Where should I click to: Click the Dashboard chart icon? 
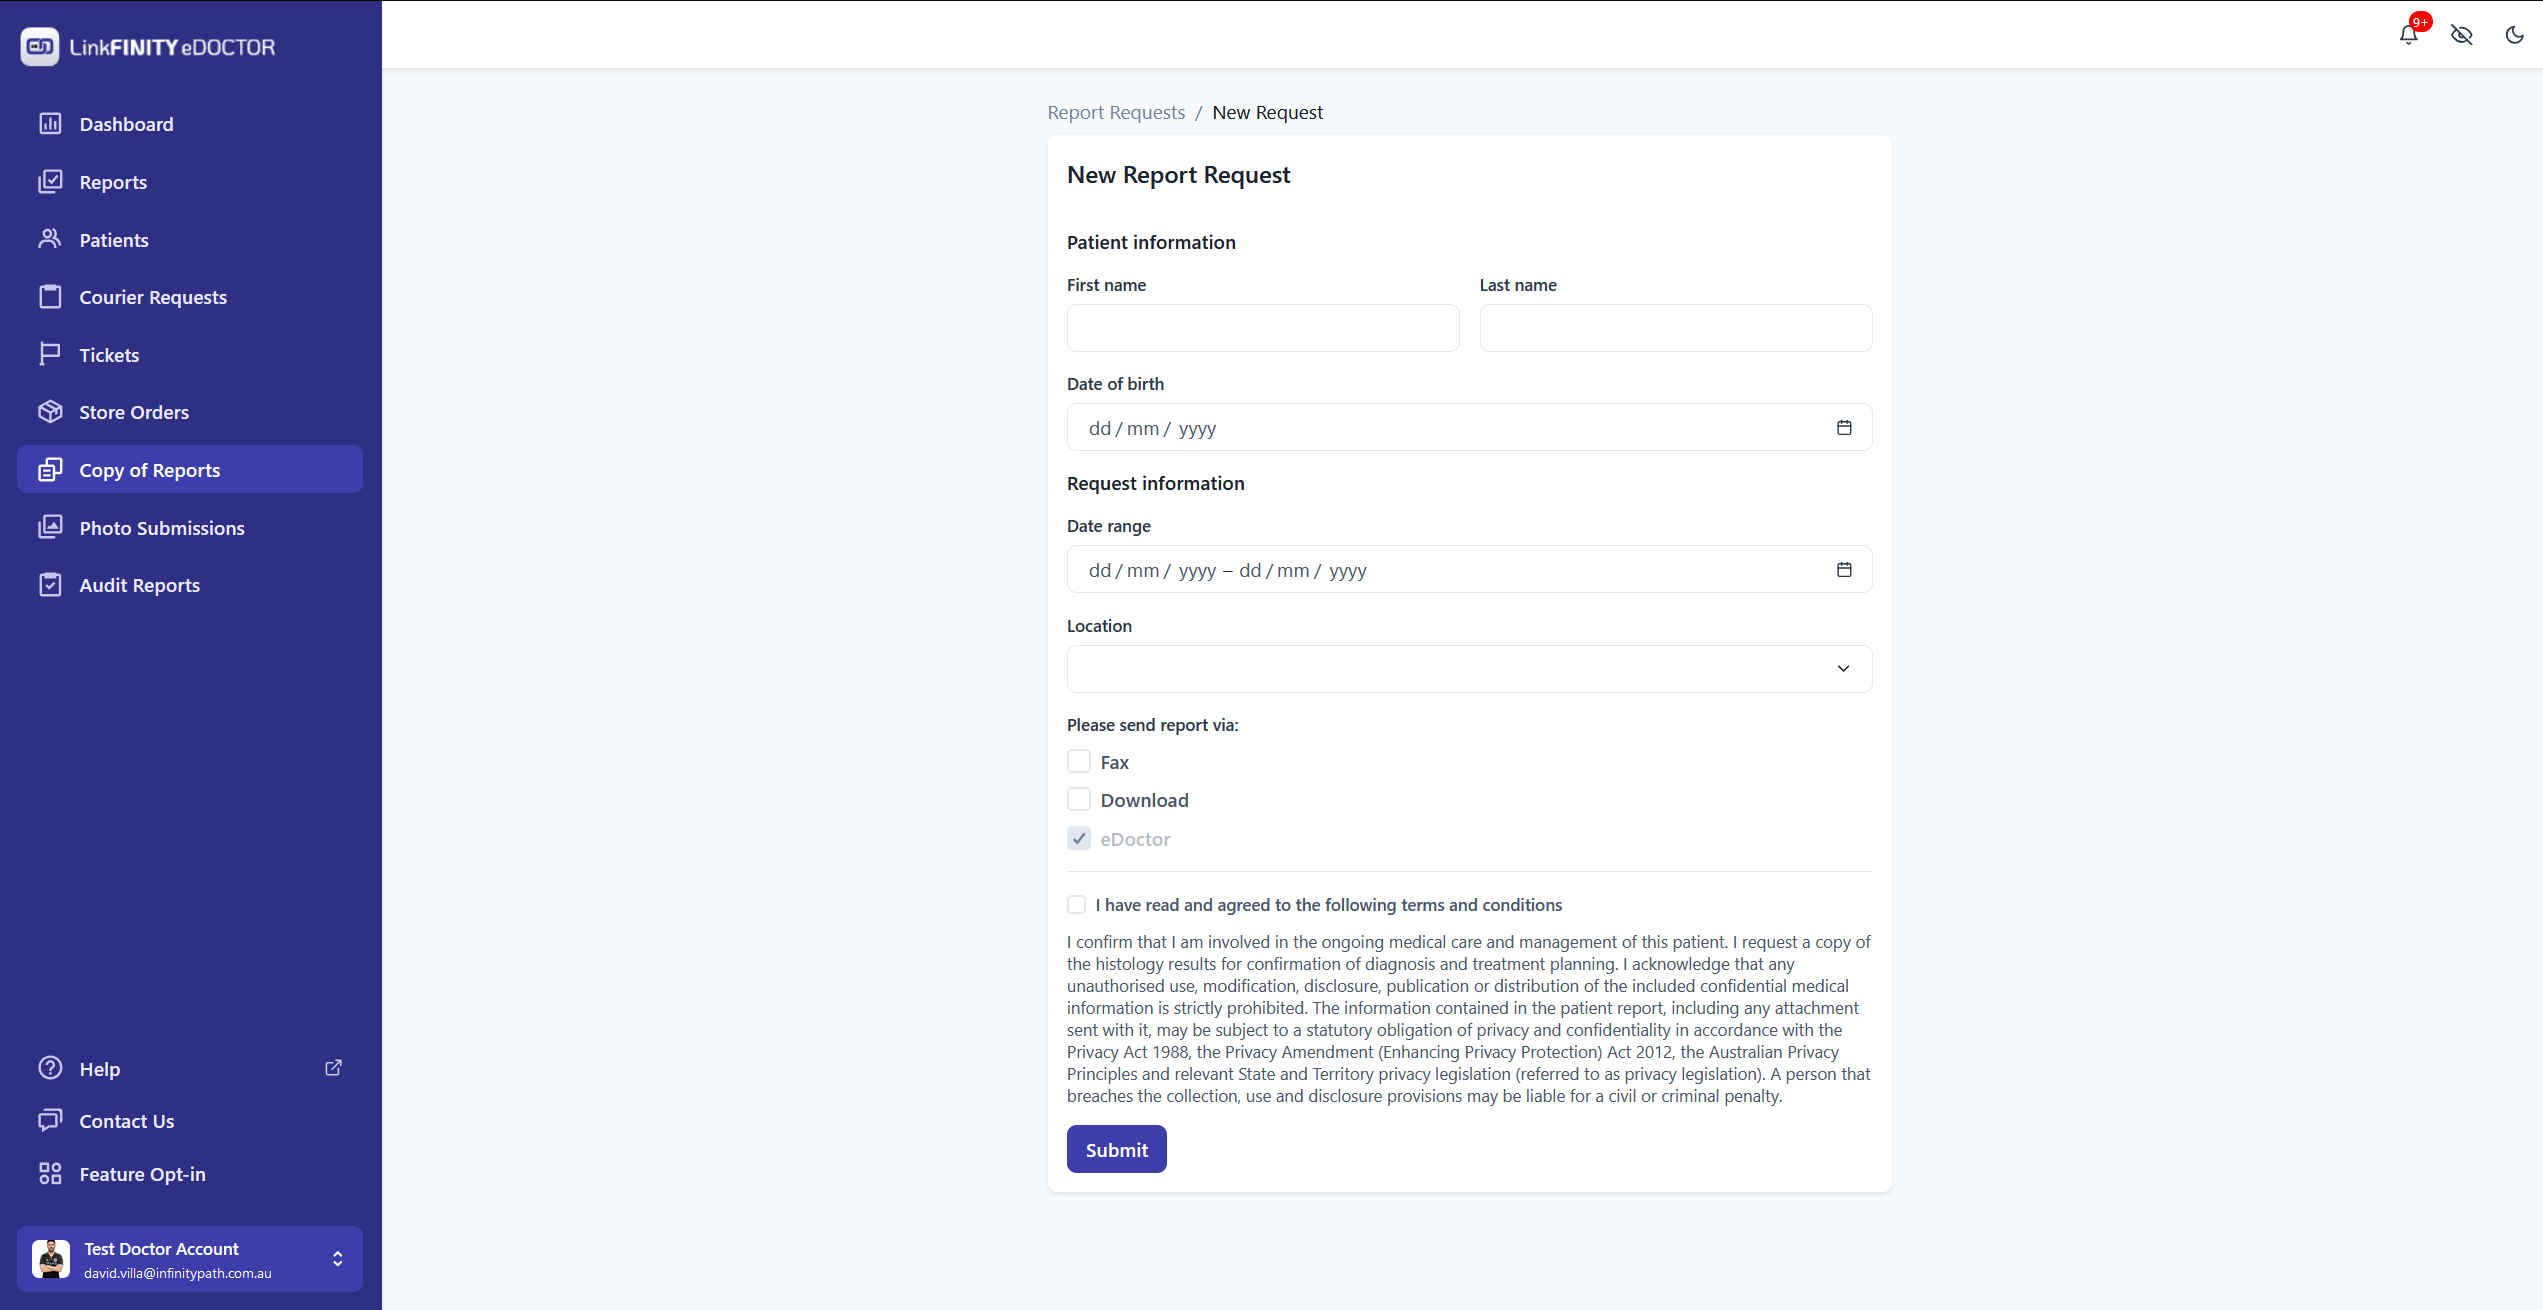[50, 124]
